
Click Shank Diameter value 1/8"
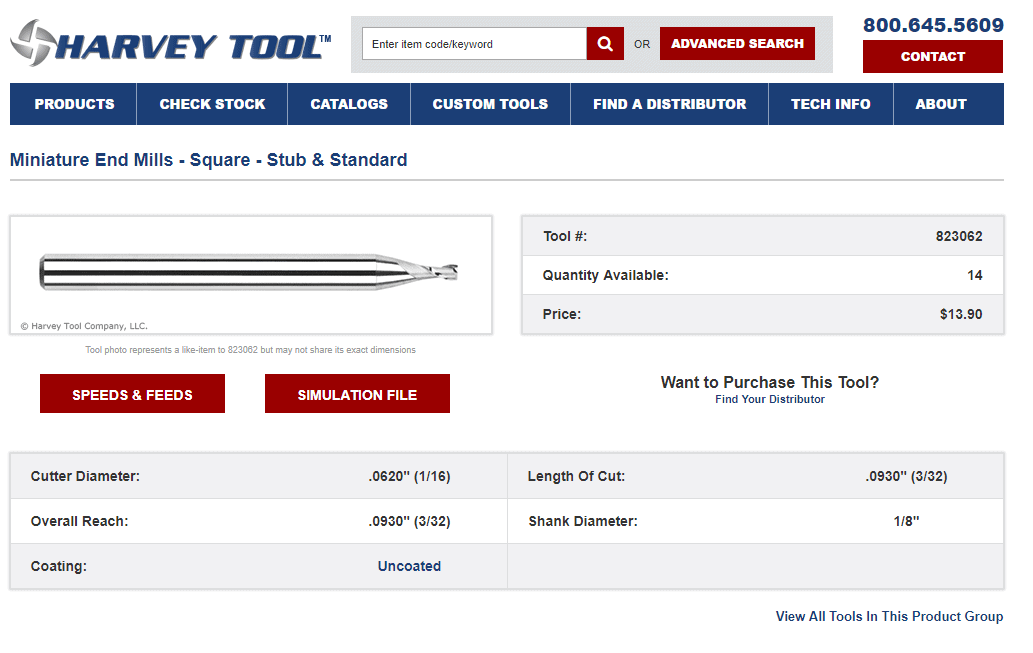click(907, 521)
